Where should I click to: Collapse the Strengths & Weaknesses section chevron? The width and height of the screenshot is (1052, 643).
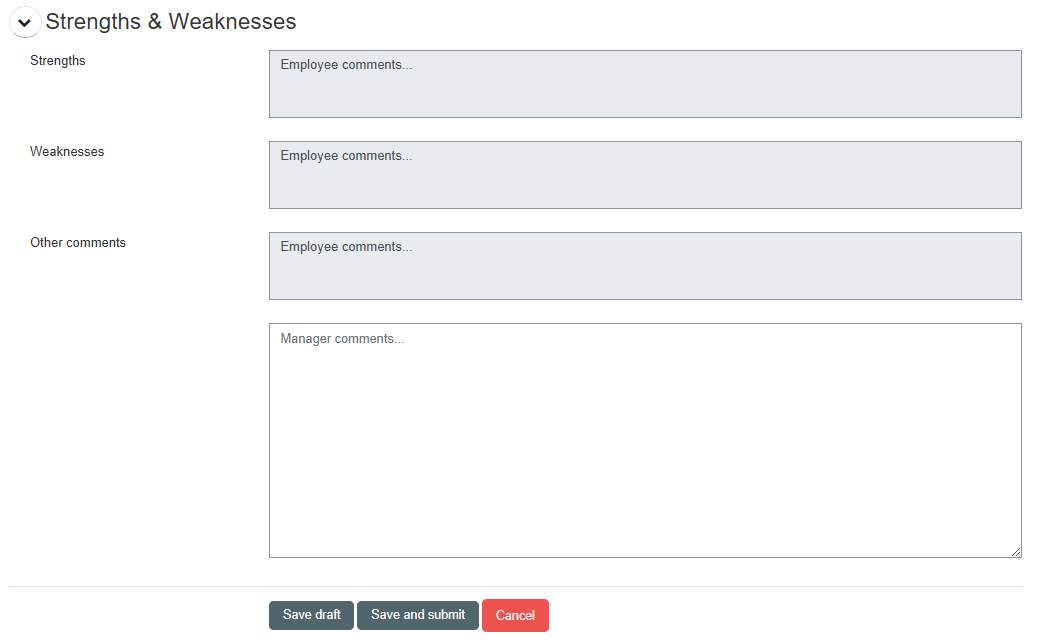point(25,22)
